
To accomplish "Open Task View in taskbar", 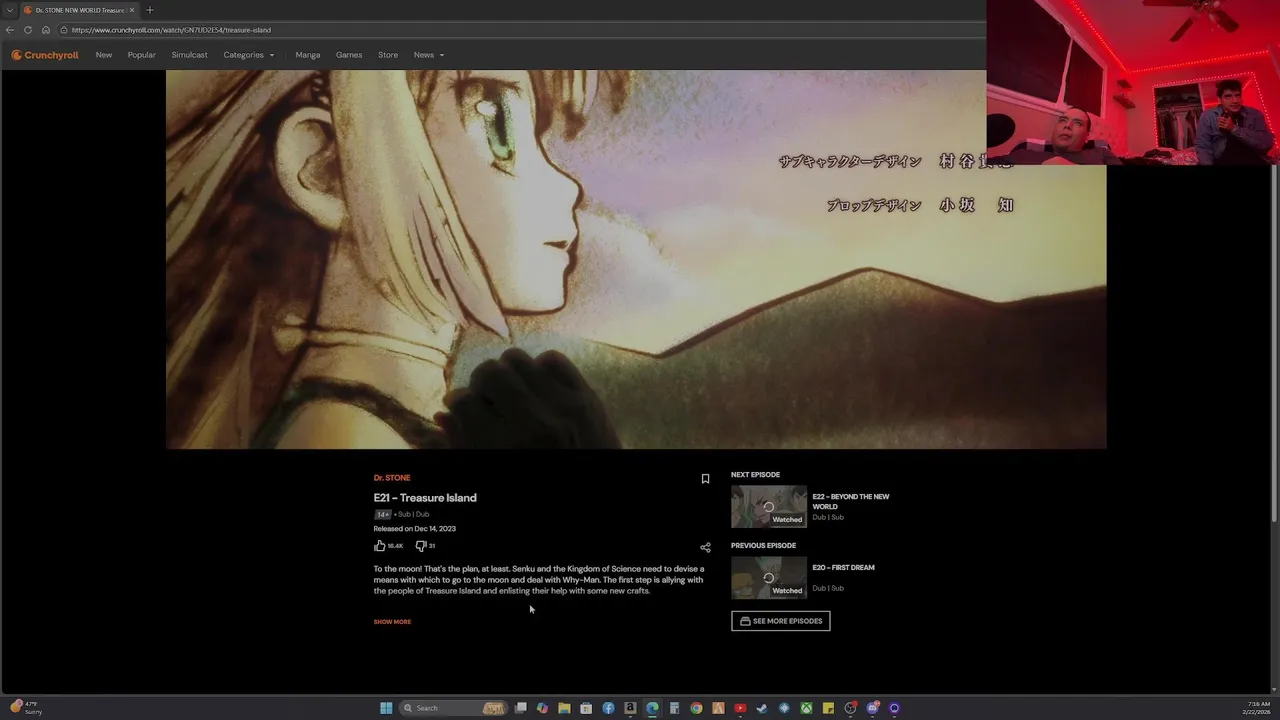I will coord(520,708).
